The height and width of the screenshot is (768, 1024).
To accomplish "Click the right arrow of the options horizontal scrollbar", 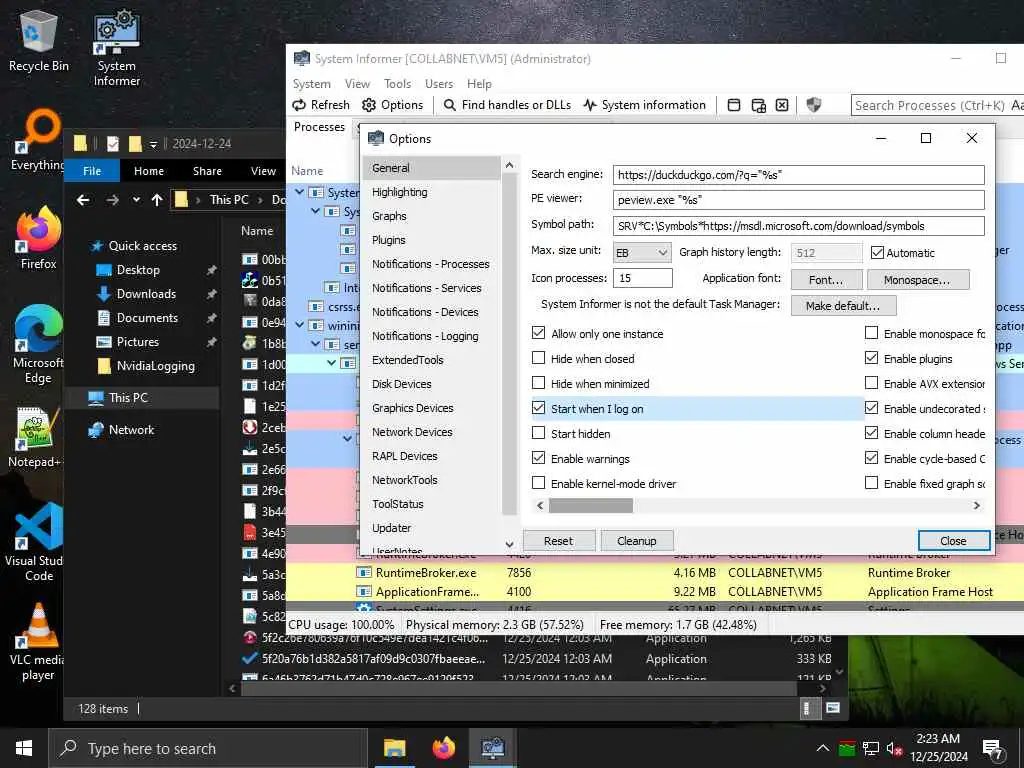I will (x=977, y=505).
